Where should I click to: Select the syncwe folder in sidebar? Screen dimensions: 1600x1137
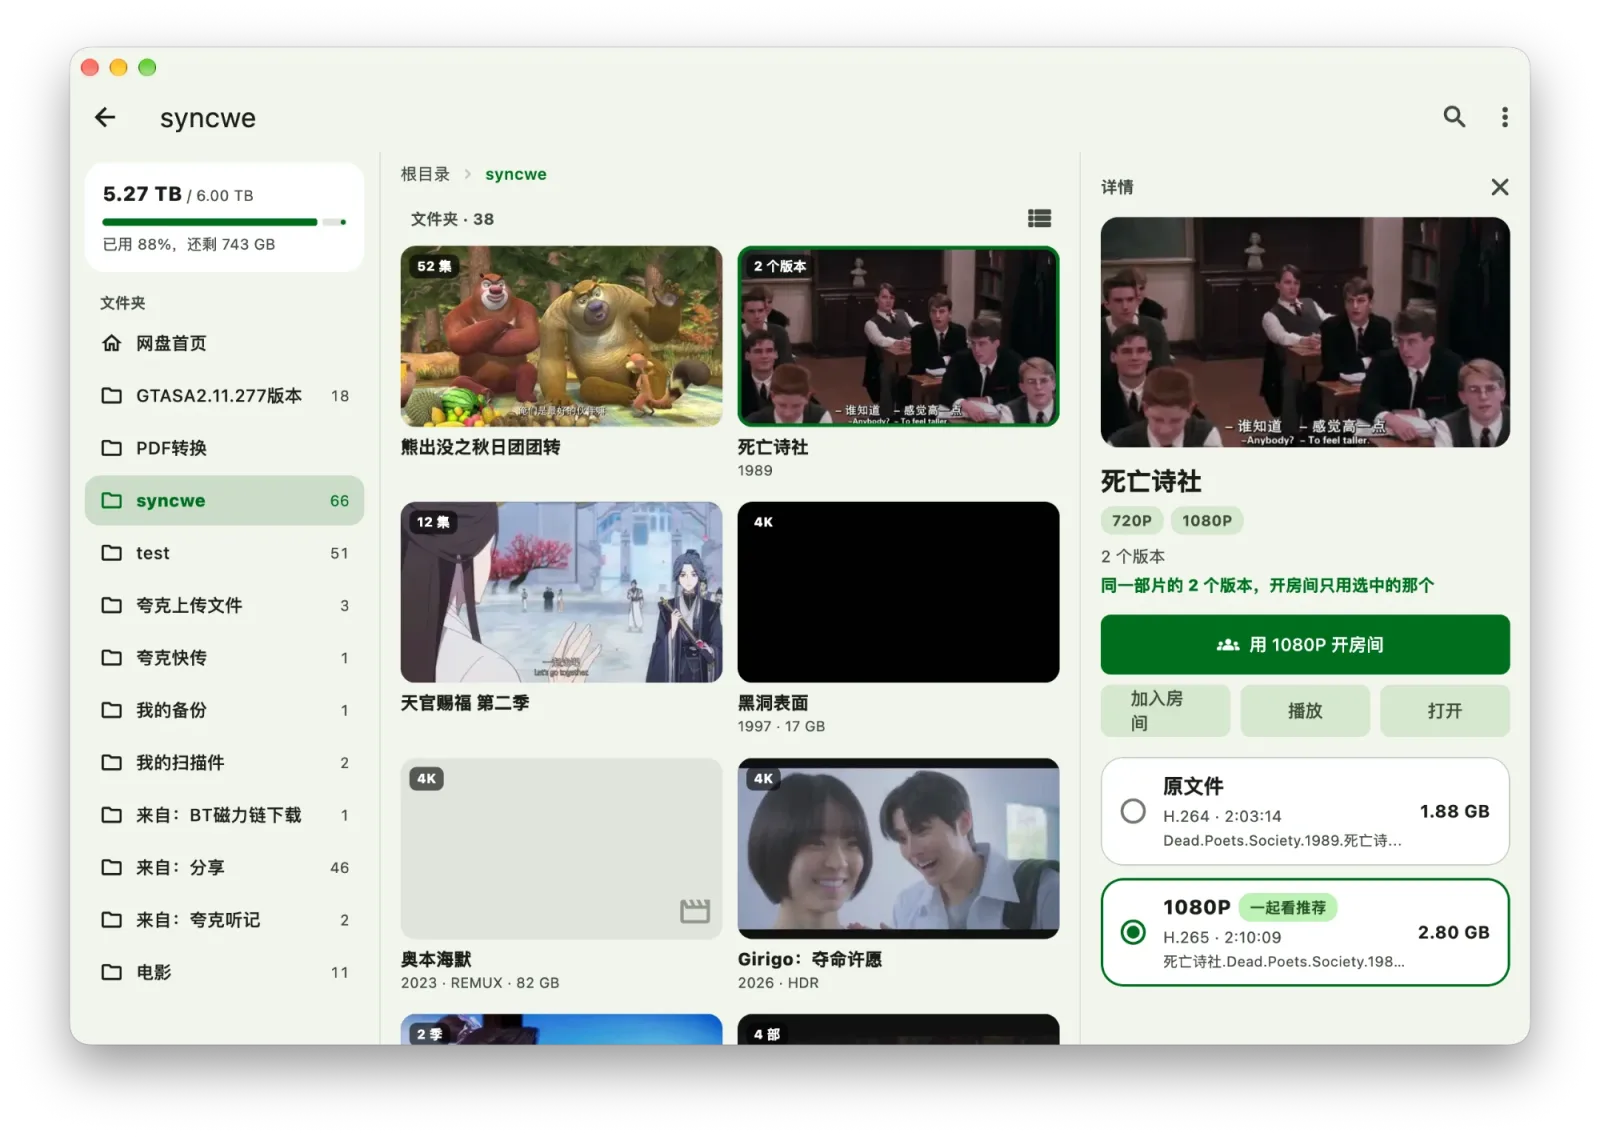(224, 500)
